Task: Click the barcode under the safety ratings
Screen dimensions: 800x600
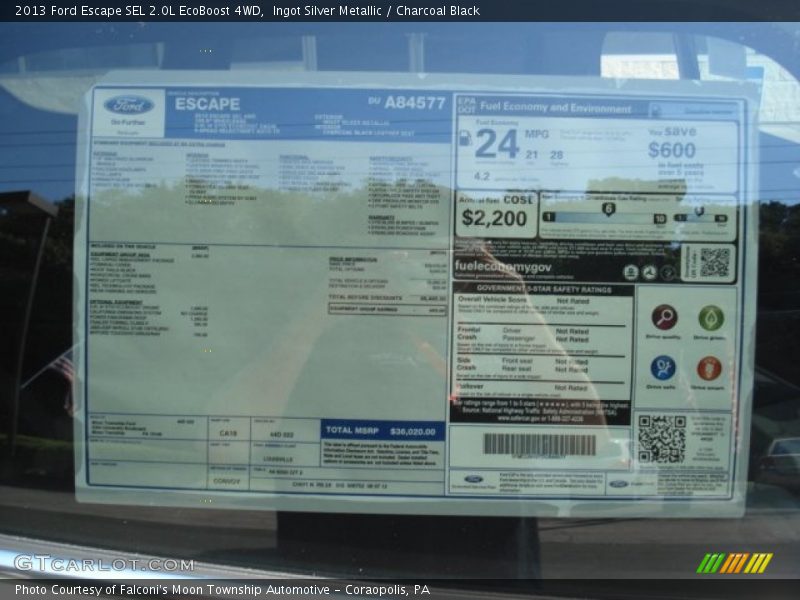Action: click(539, 444)
